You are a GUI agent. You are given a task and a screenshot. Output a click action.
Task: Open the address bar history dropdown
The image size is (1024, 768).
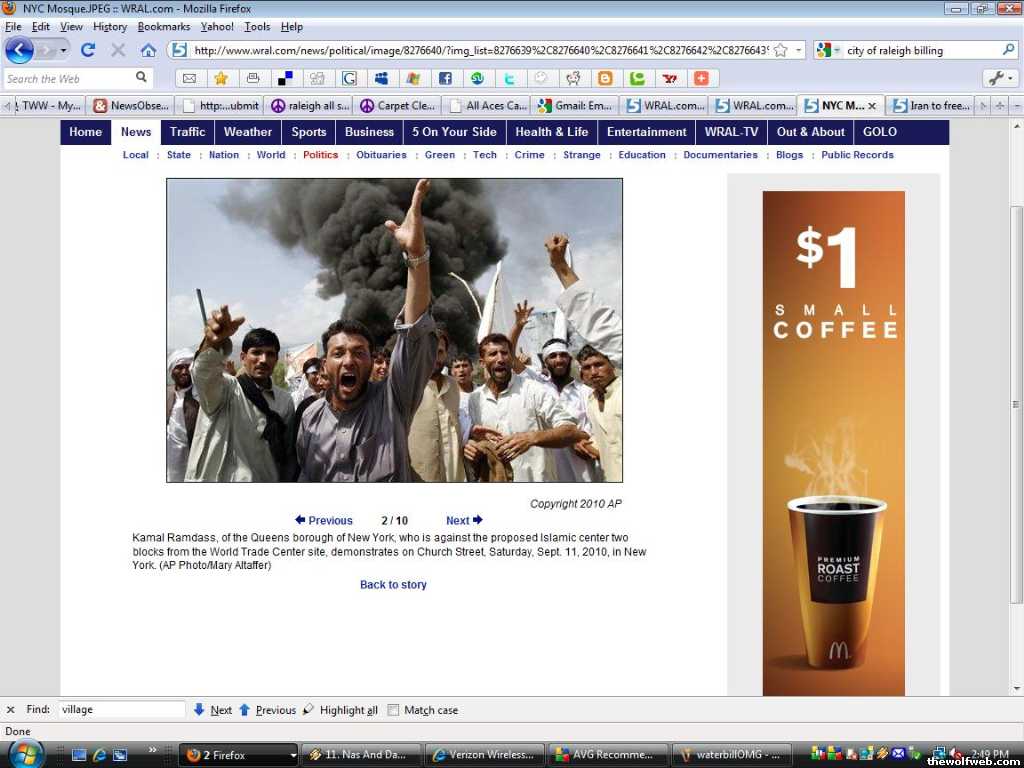pyautogui.click(x=799, y=50)
